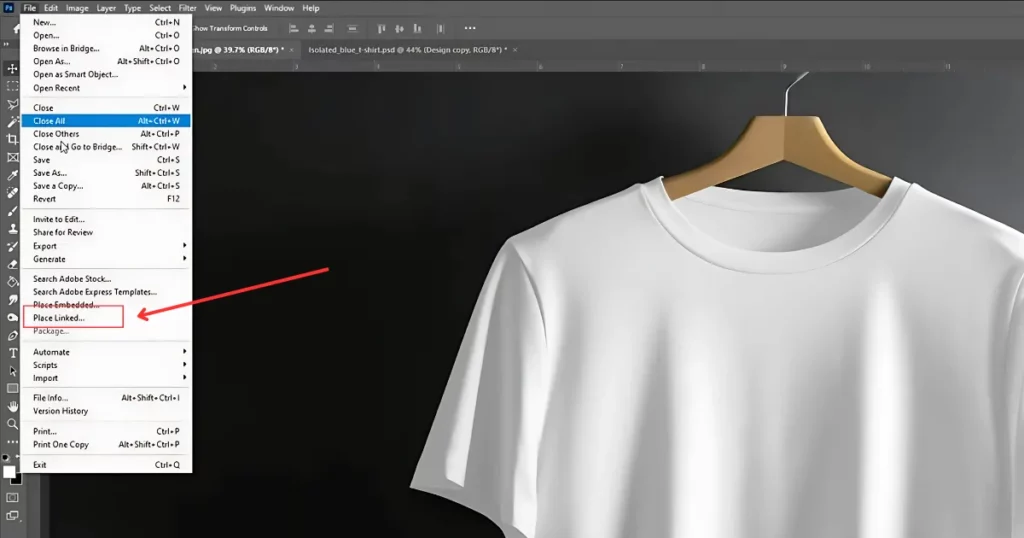This screenshot has height=538, width=1024.
Task: Select the Pen tool
Action: [13, 335]
